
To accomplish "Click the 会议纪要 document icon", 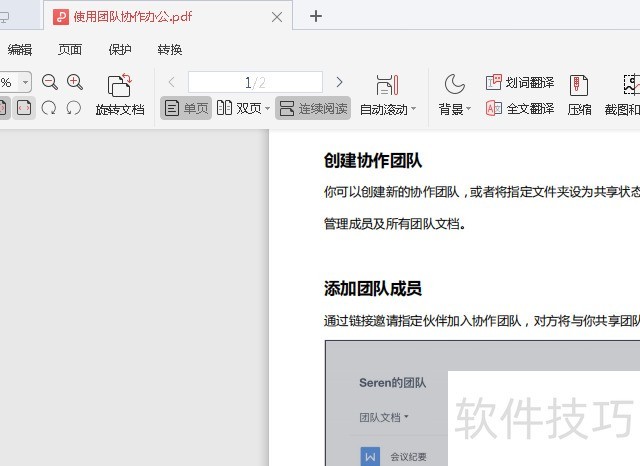I will coord(370,457).
